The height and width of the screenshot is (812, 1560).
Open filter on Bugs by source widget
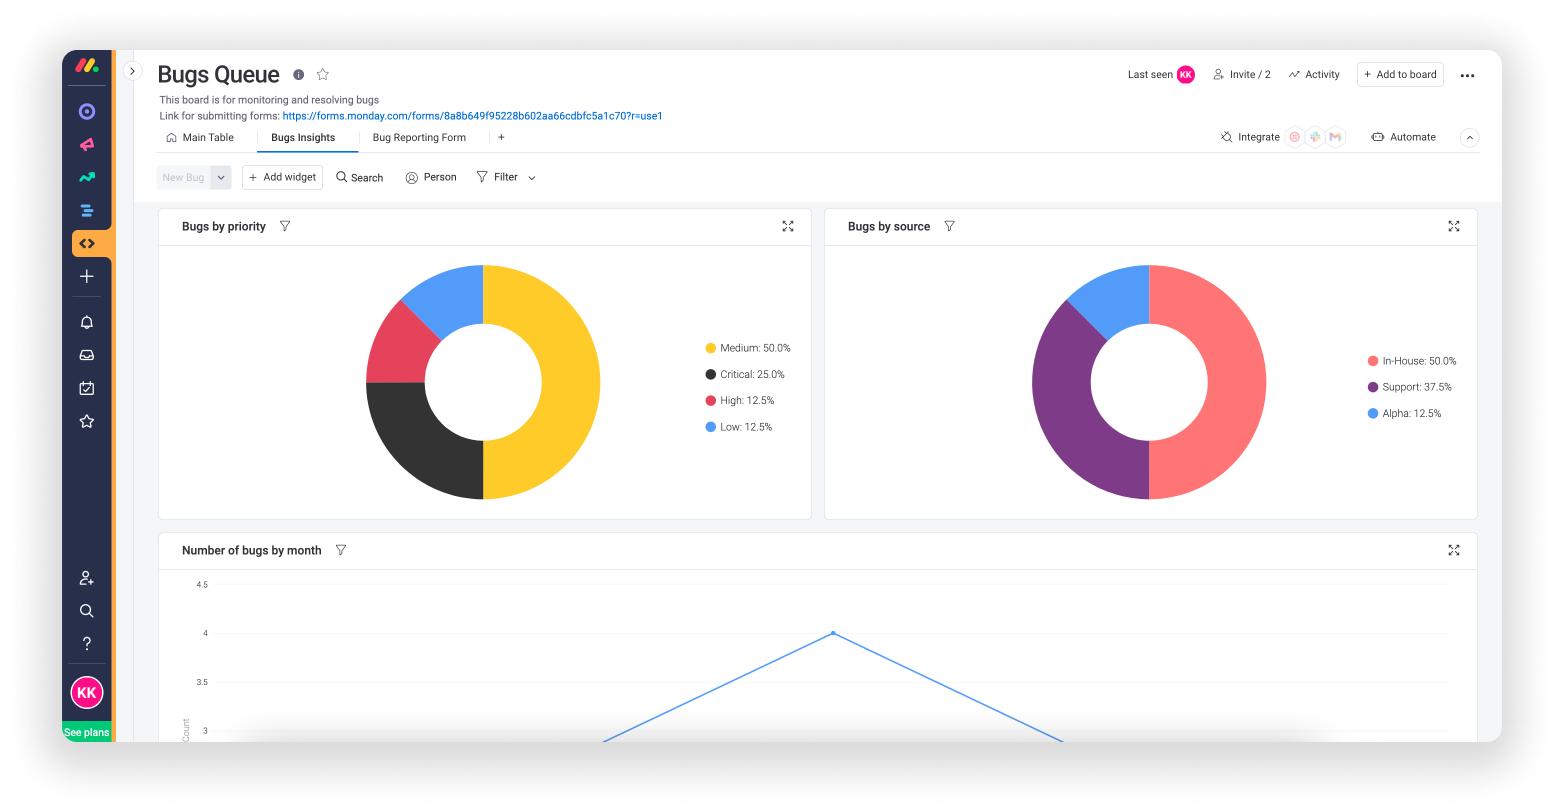[949, 227]
